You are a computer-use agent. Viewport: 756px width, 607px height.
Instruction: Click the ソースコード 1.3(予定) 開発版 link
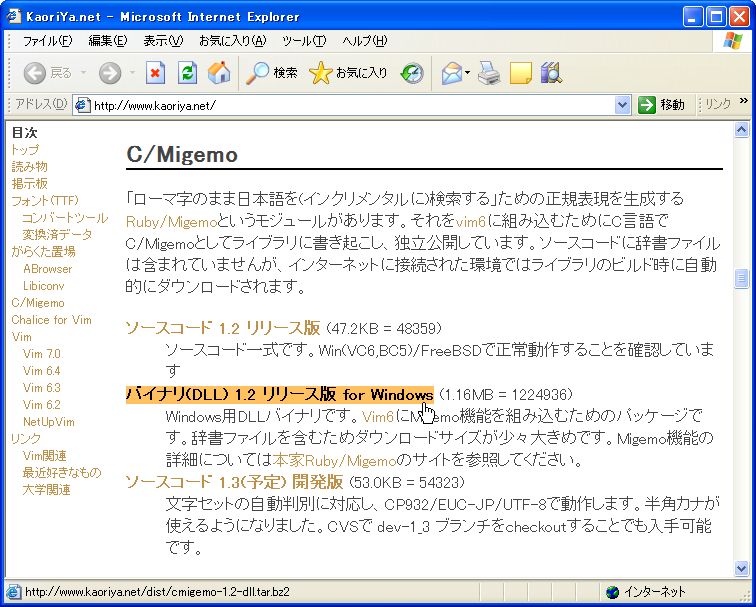pyautogui.click(x=234, y=482)
